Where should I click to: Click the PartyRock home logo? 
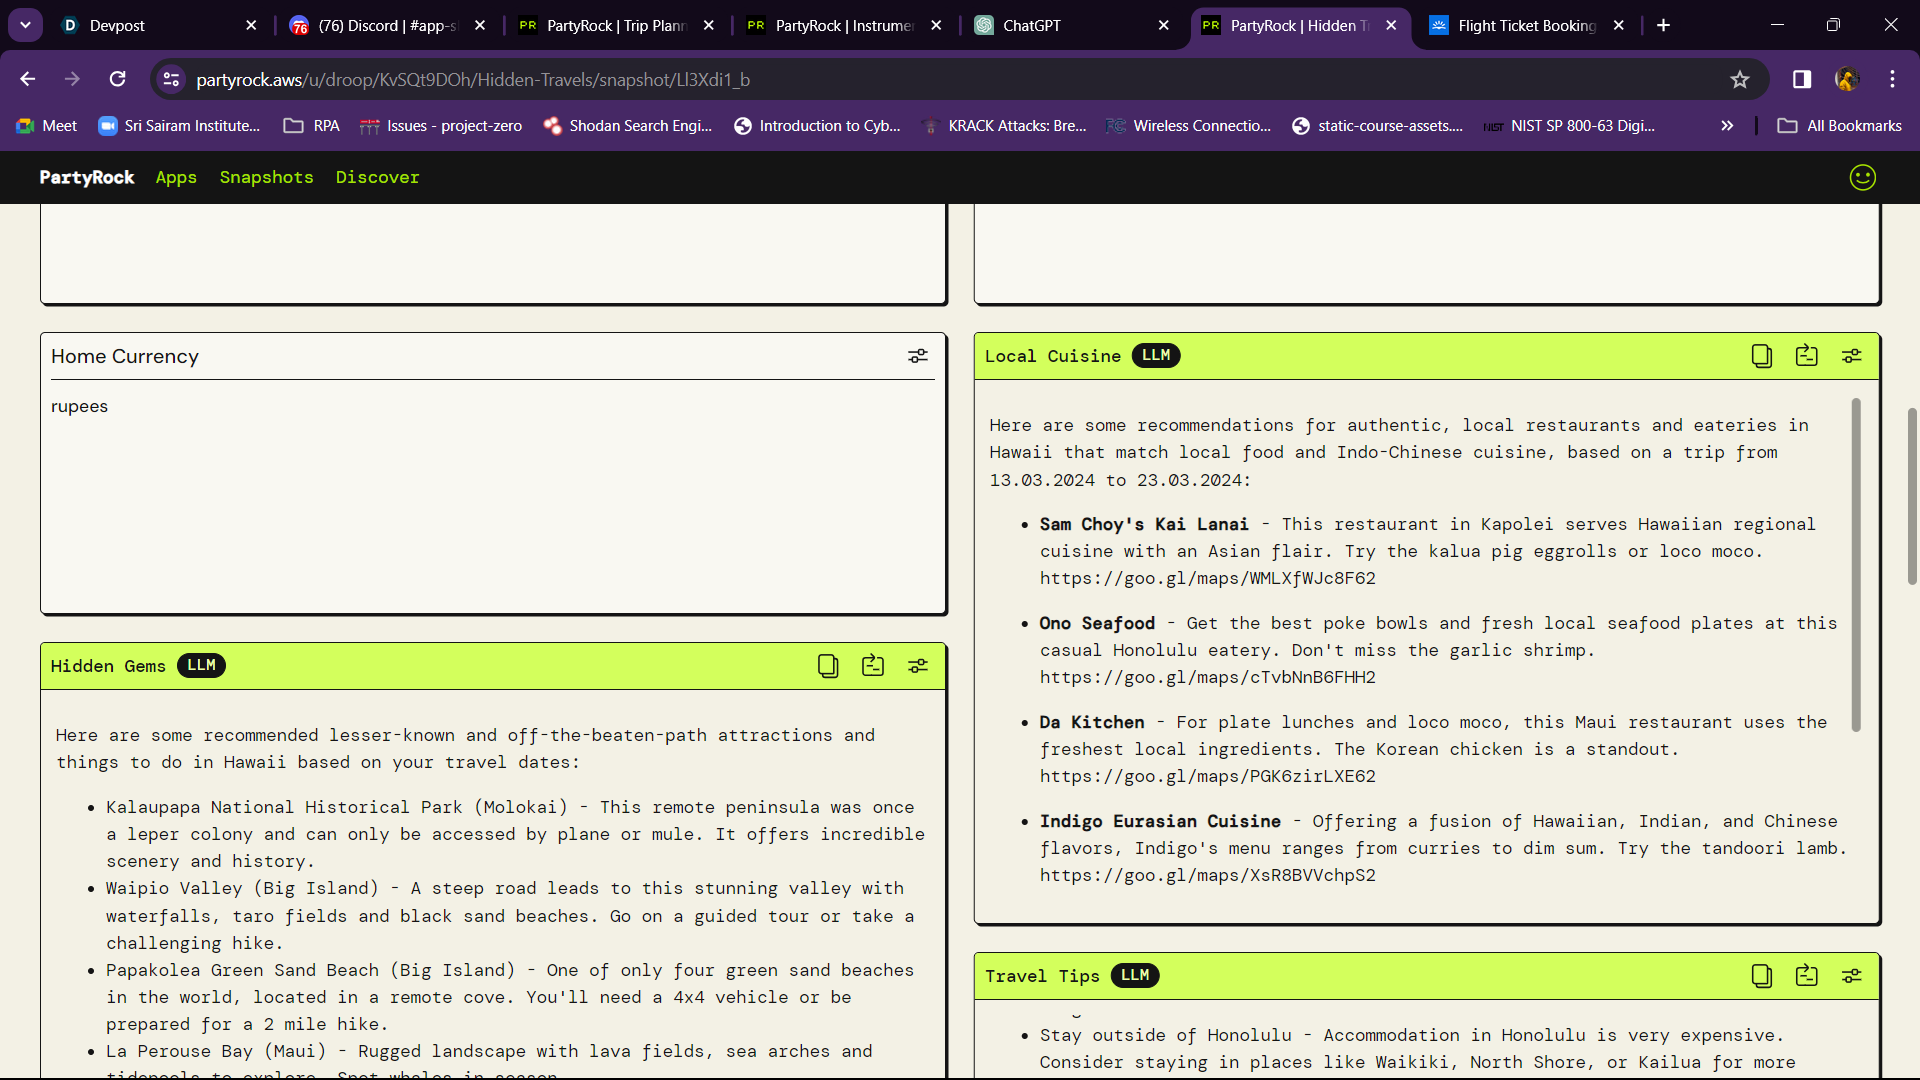[x=87, y=177]
